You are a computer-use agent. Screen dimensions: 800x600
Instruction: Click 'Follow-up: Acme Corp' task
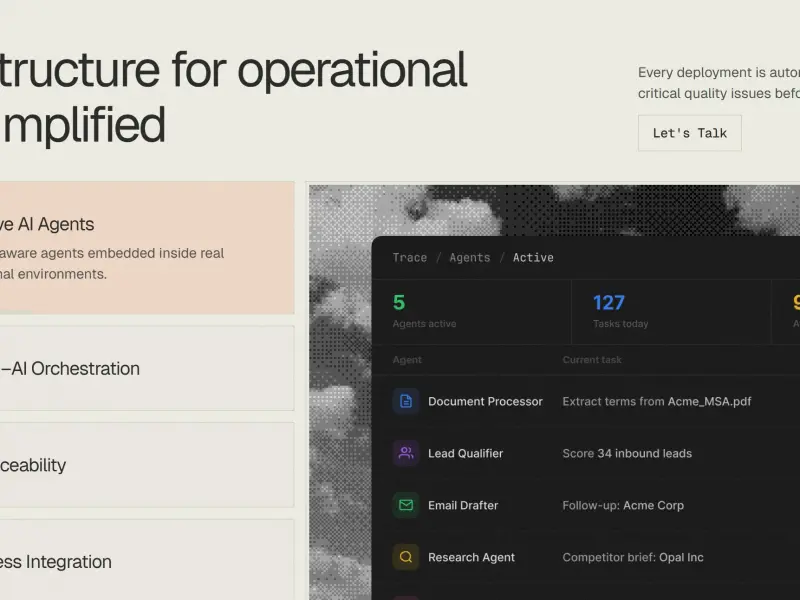[623, 506]
